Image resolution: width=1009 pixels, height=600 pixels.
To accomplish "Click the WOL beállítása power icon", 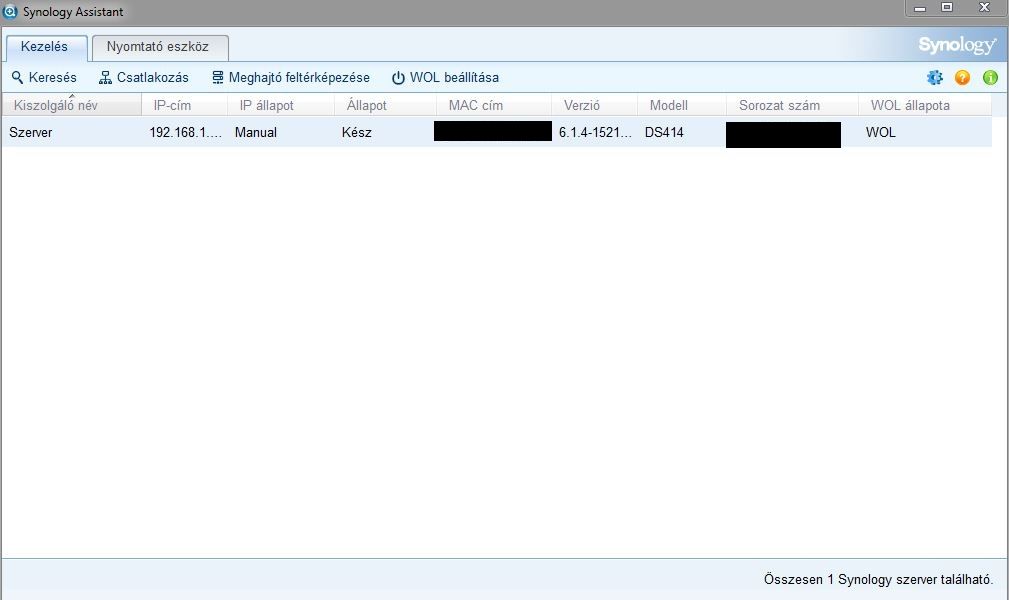I will click(398, 78).
